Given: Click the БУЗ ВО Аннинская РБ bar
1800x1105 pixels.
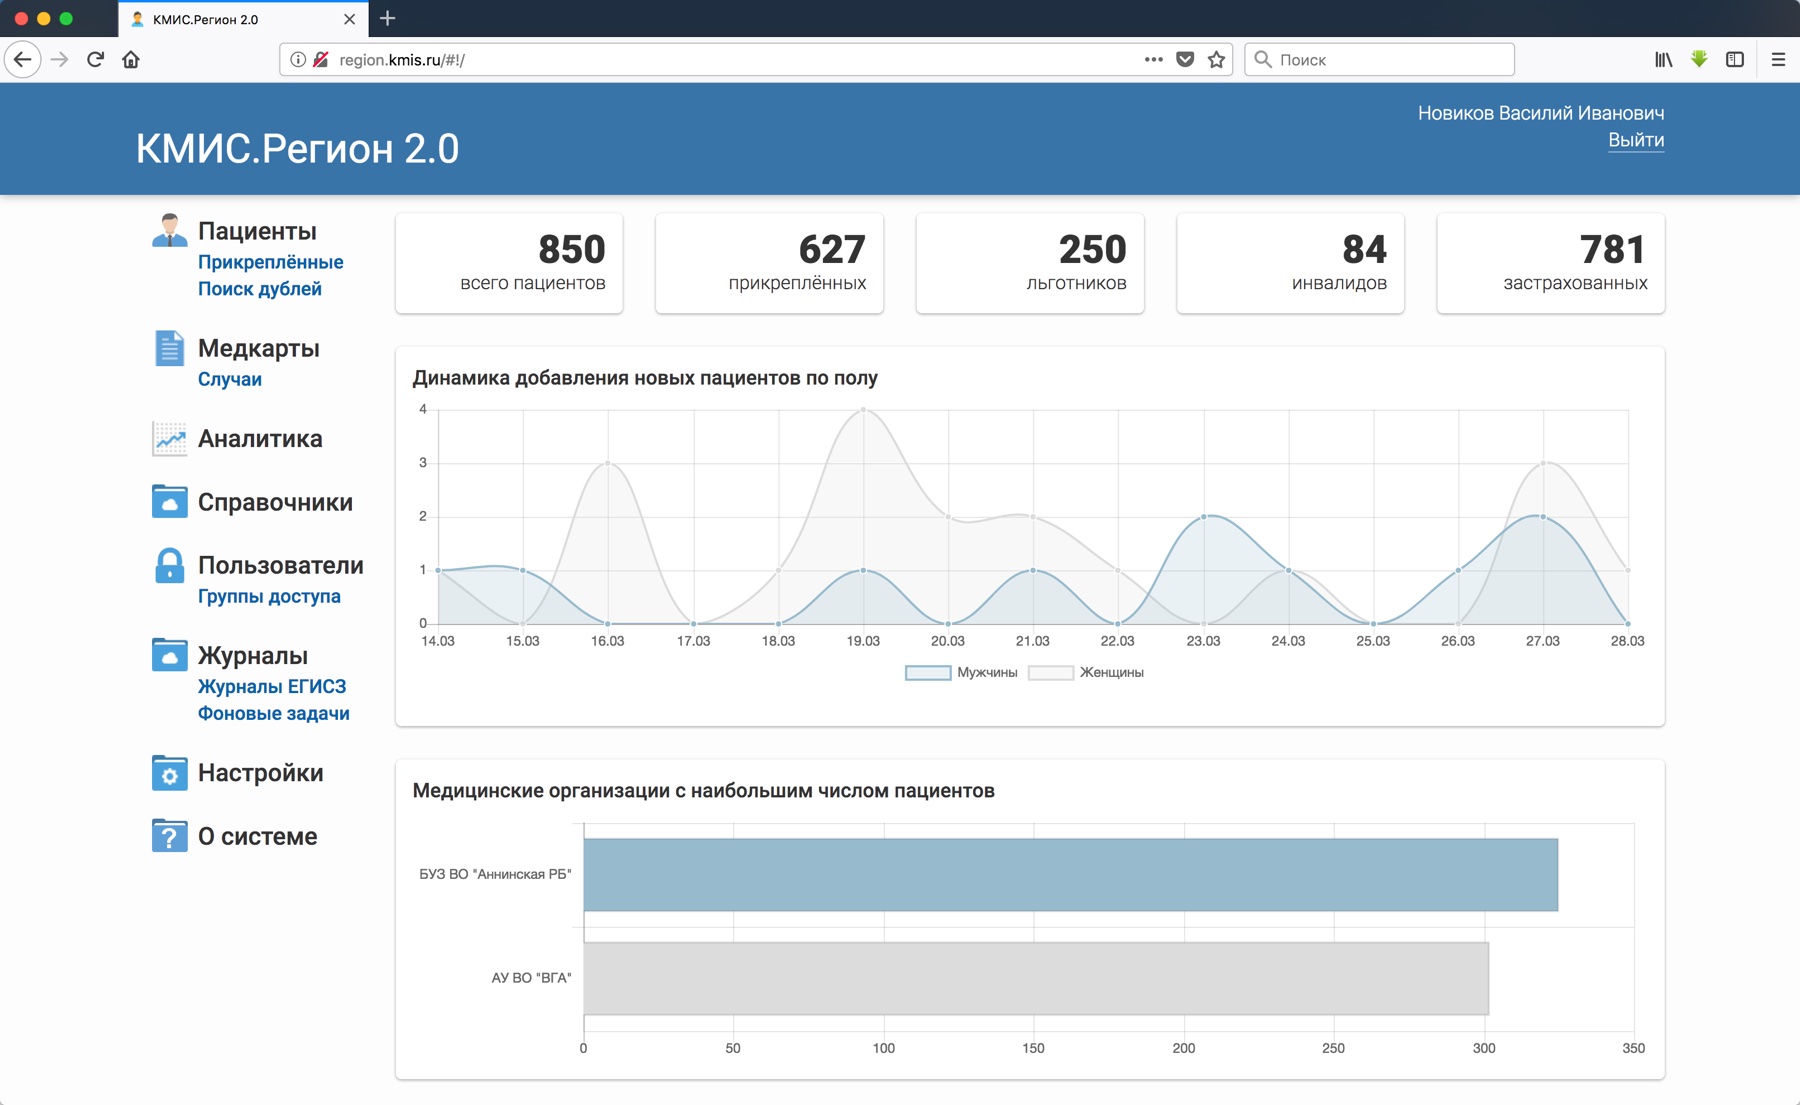Looking at the screenshot, I should pyautogui.click(x=1071, y=875).
